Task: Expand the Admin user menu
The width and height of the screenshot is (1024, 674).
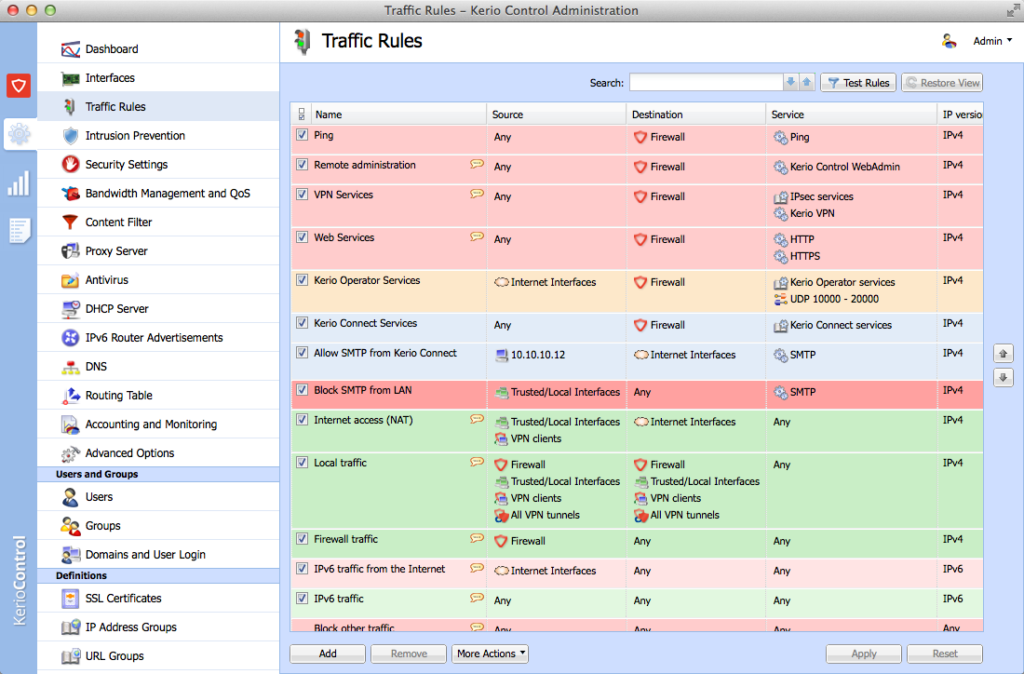Action: coord(992,41)
